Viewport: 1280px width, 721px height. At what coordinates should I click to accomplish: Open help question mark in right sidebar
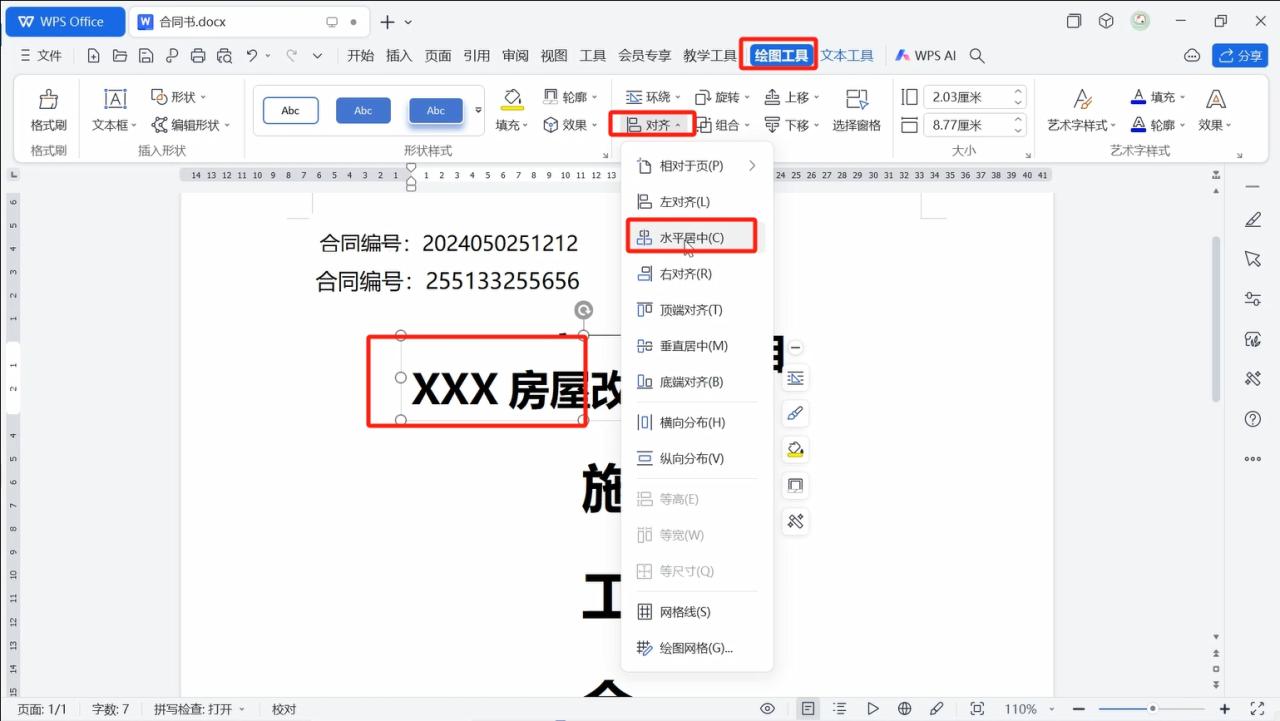tap(1253, 419)
